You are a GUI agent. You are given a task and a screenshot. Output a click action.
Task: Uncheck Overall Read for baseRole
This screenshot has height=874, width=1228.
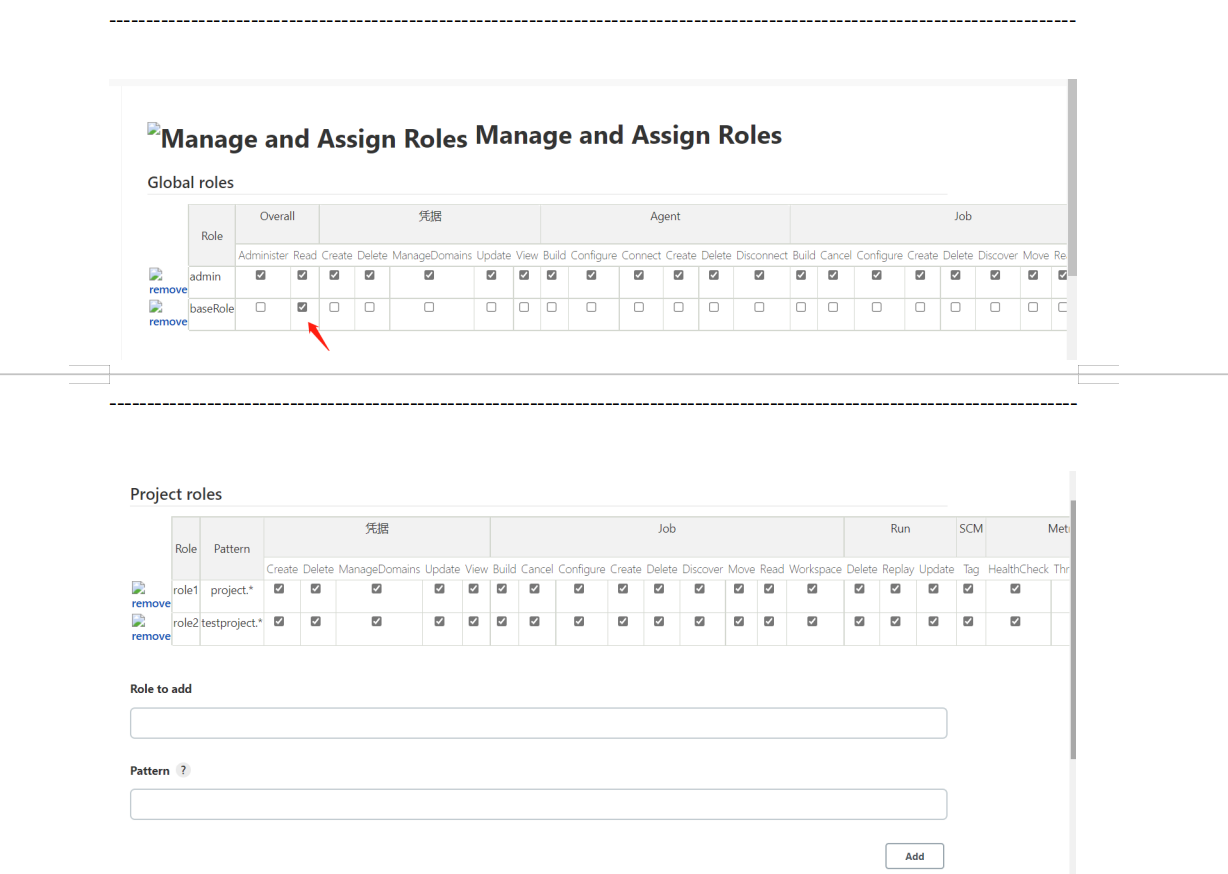pyautogui.click(x=302, y=307)
